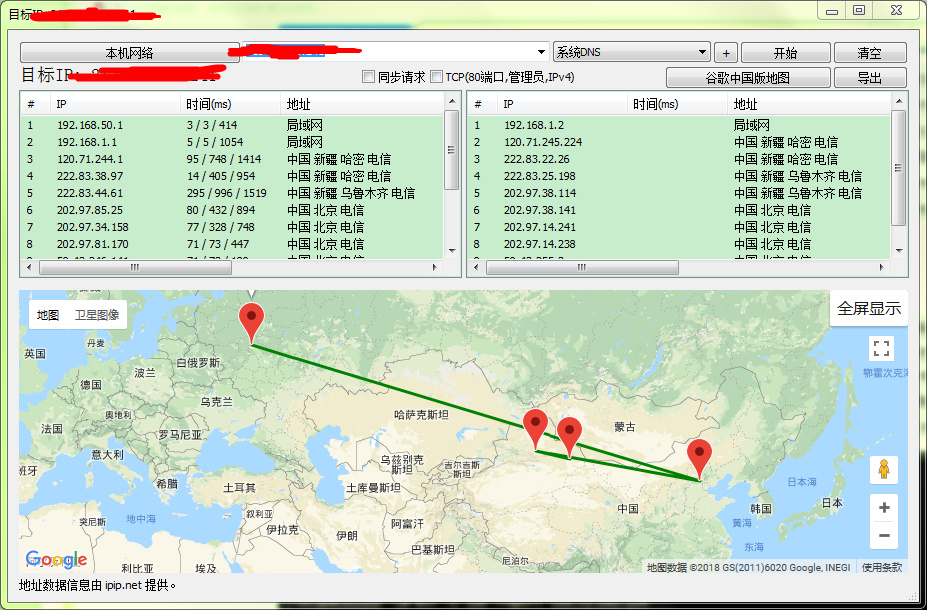Click the Beijing map marker pin
The image size is (927, 610).
coord(699,459)
